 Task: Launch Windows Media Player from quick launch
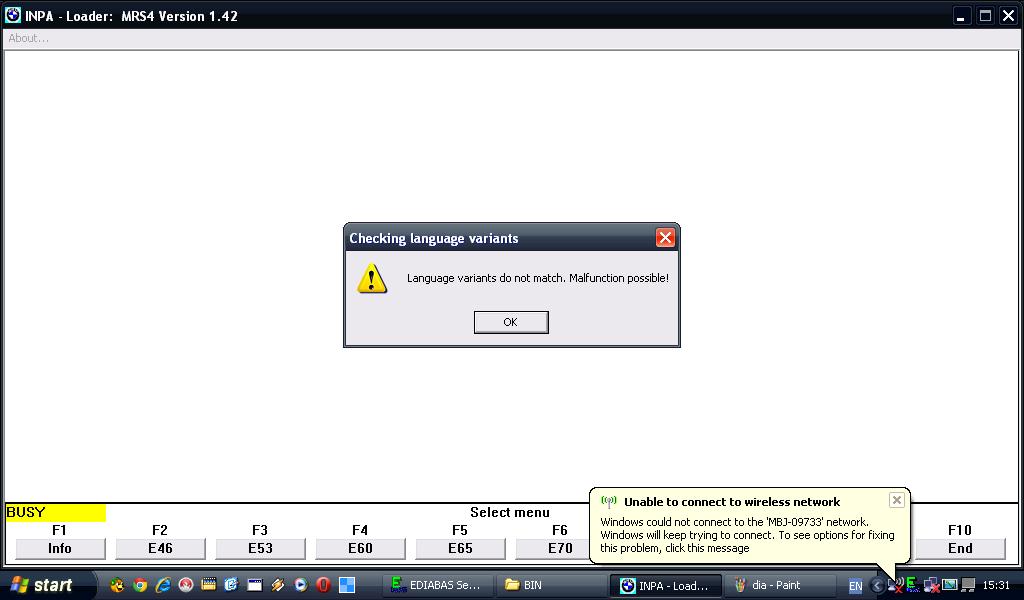[300, 585]
